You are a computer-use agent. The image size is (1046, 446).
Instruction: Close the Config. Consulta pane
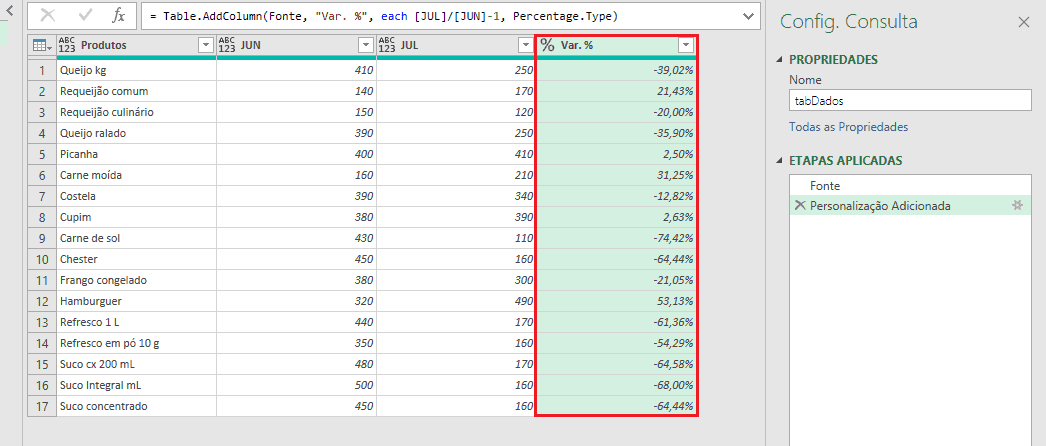[x=1024, y=22]
